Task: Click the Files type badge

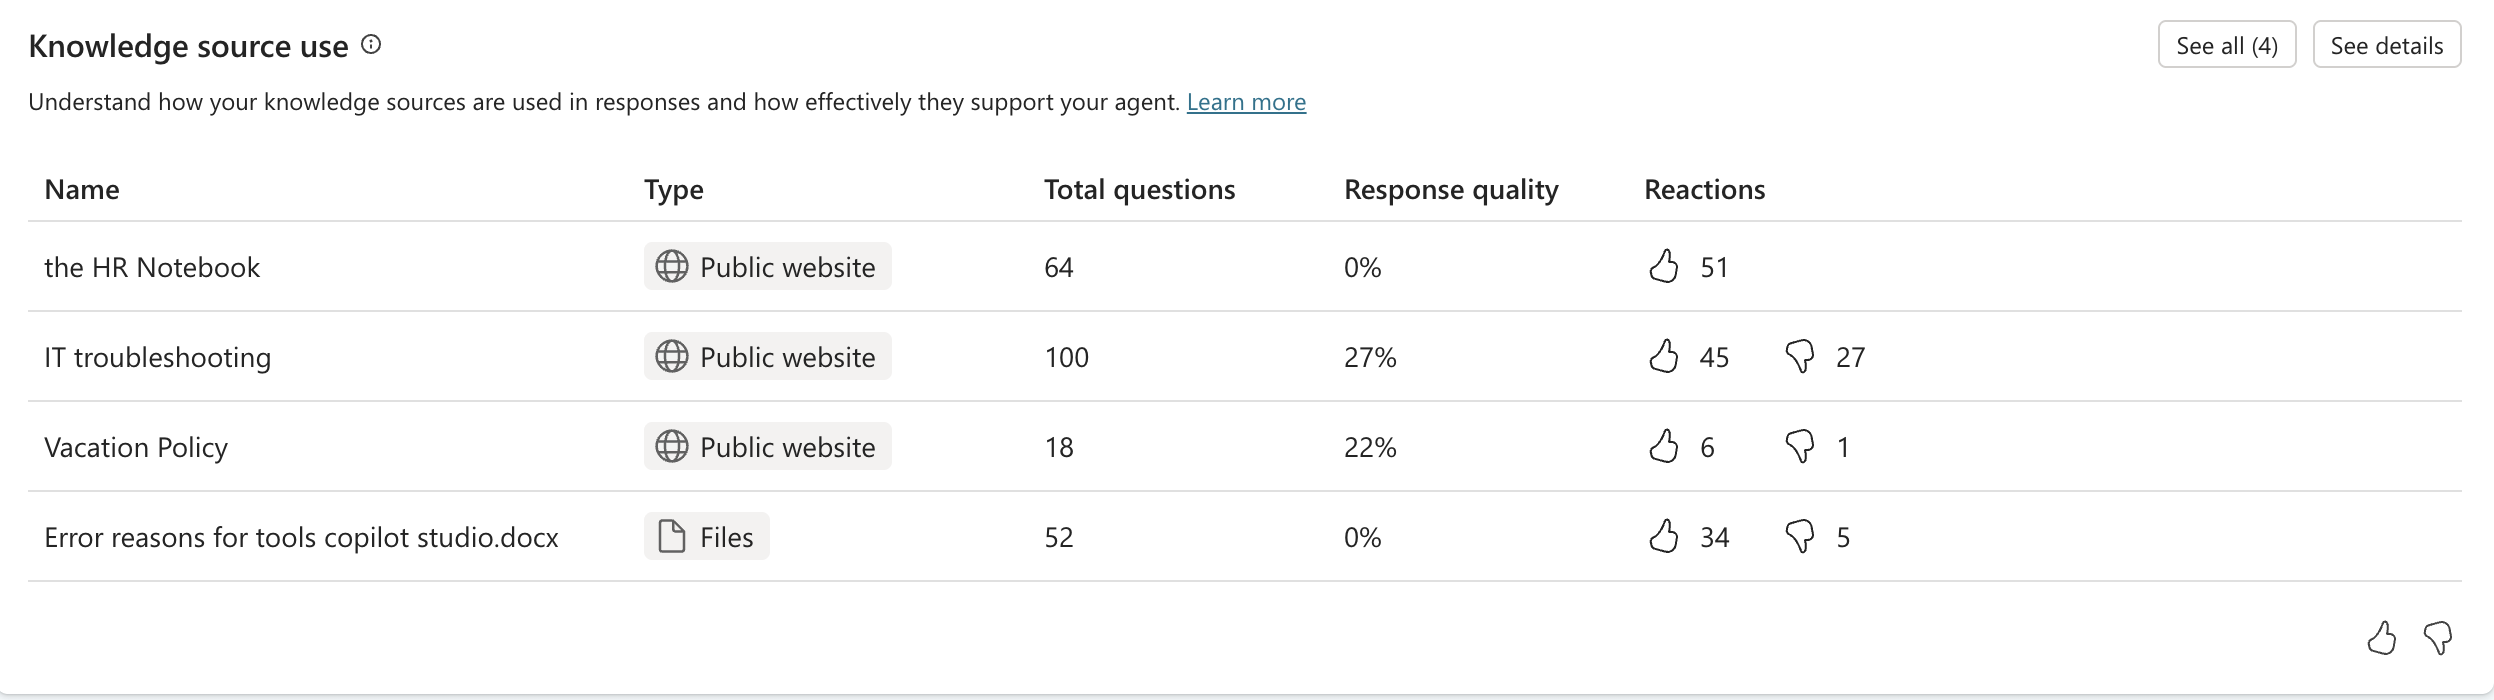Action: click(x=707, y=536)
